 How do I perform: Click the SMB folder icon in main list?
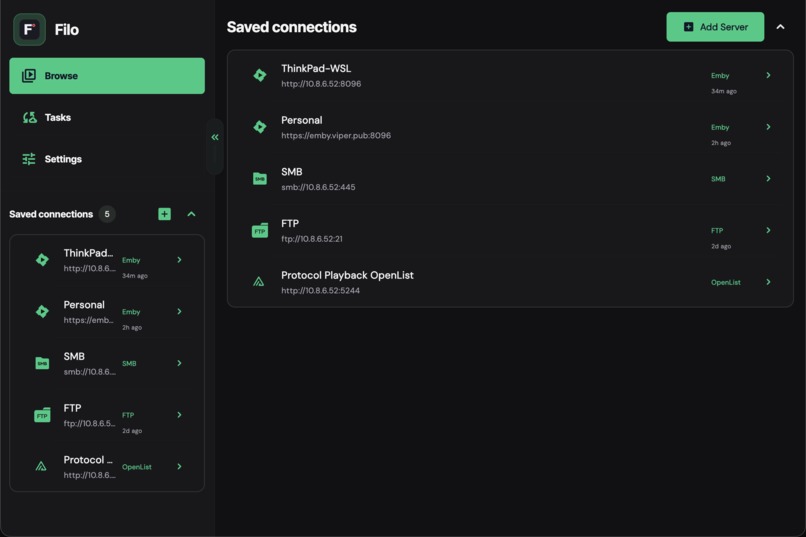(x=260, y=178)
